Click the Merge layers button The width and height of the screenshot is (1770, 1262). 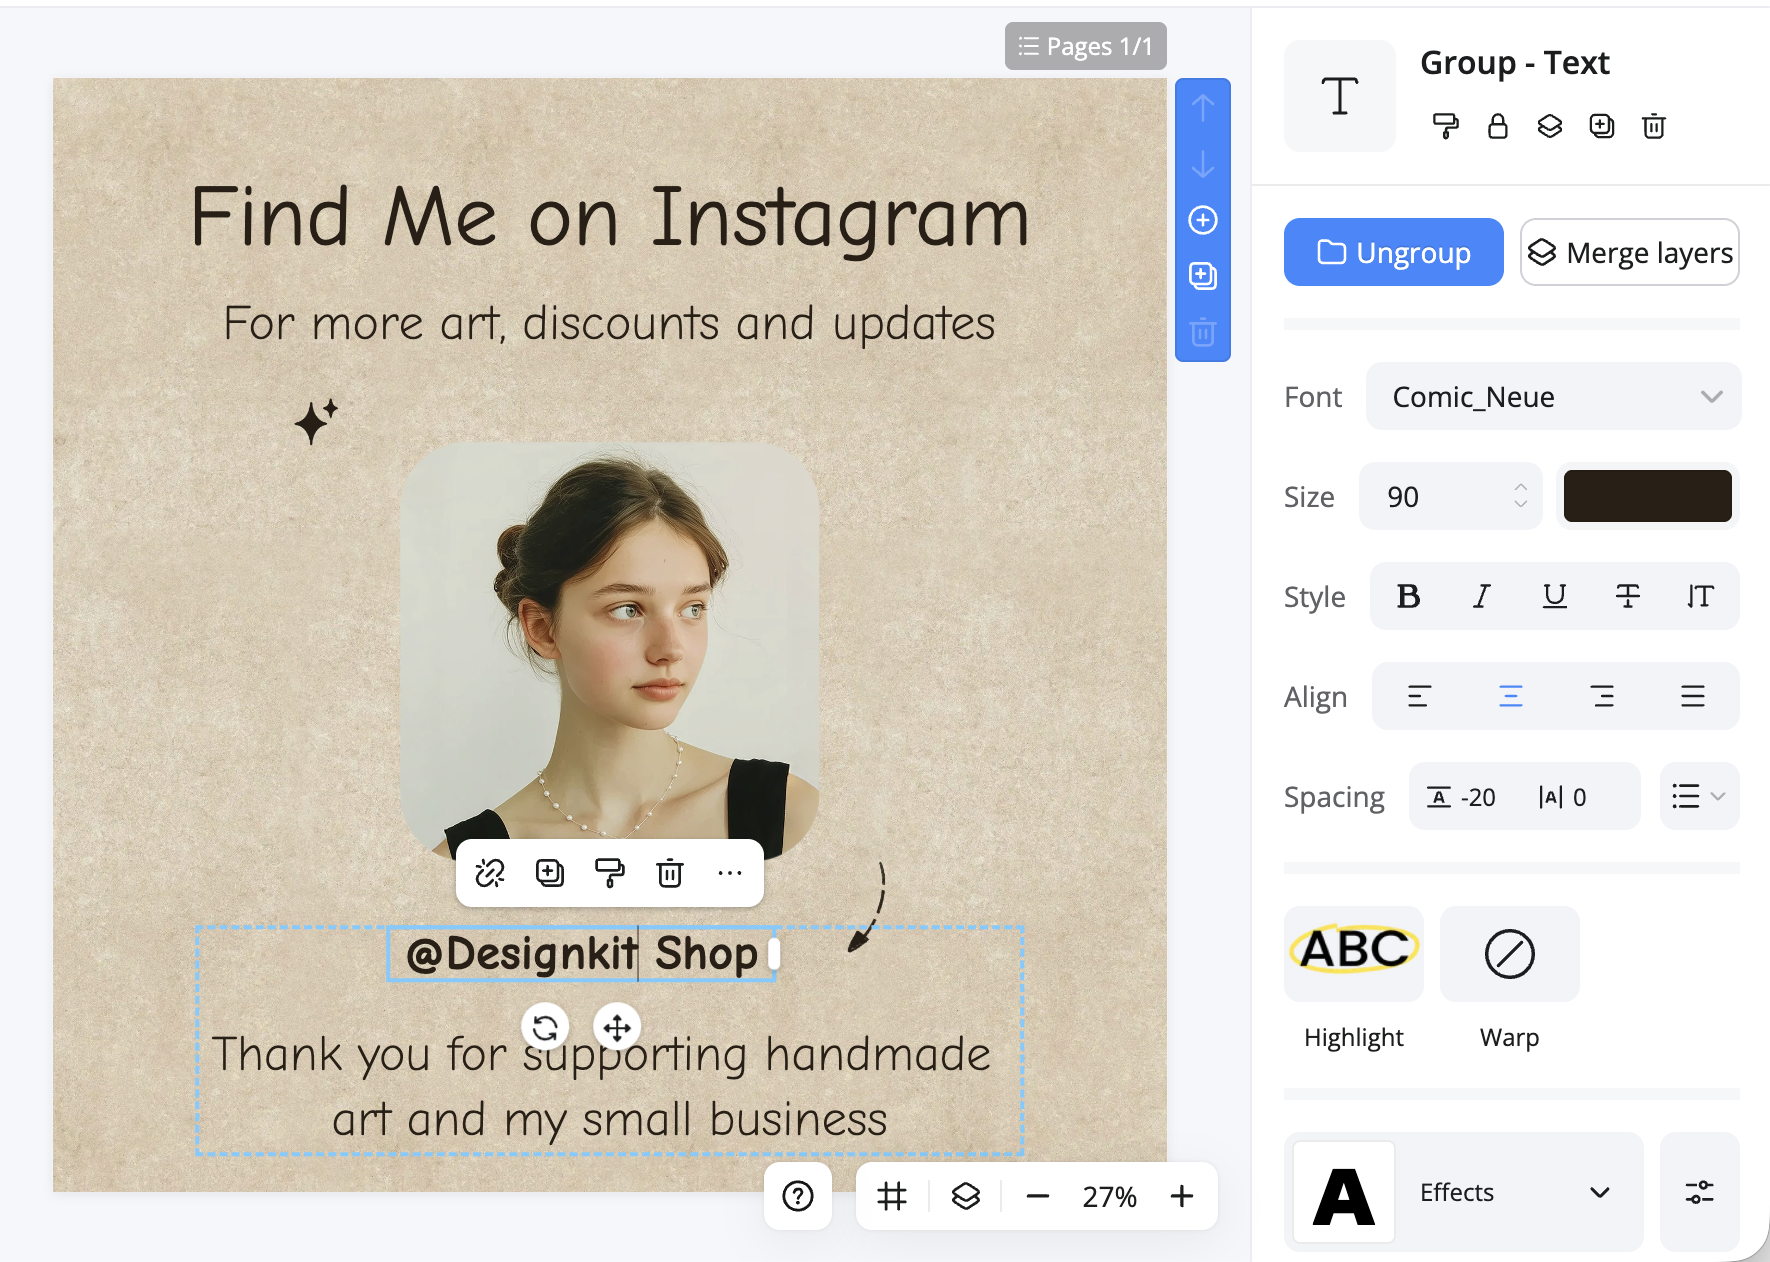1629,252
